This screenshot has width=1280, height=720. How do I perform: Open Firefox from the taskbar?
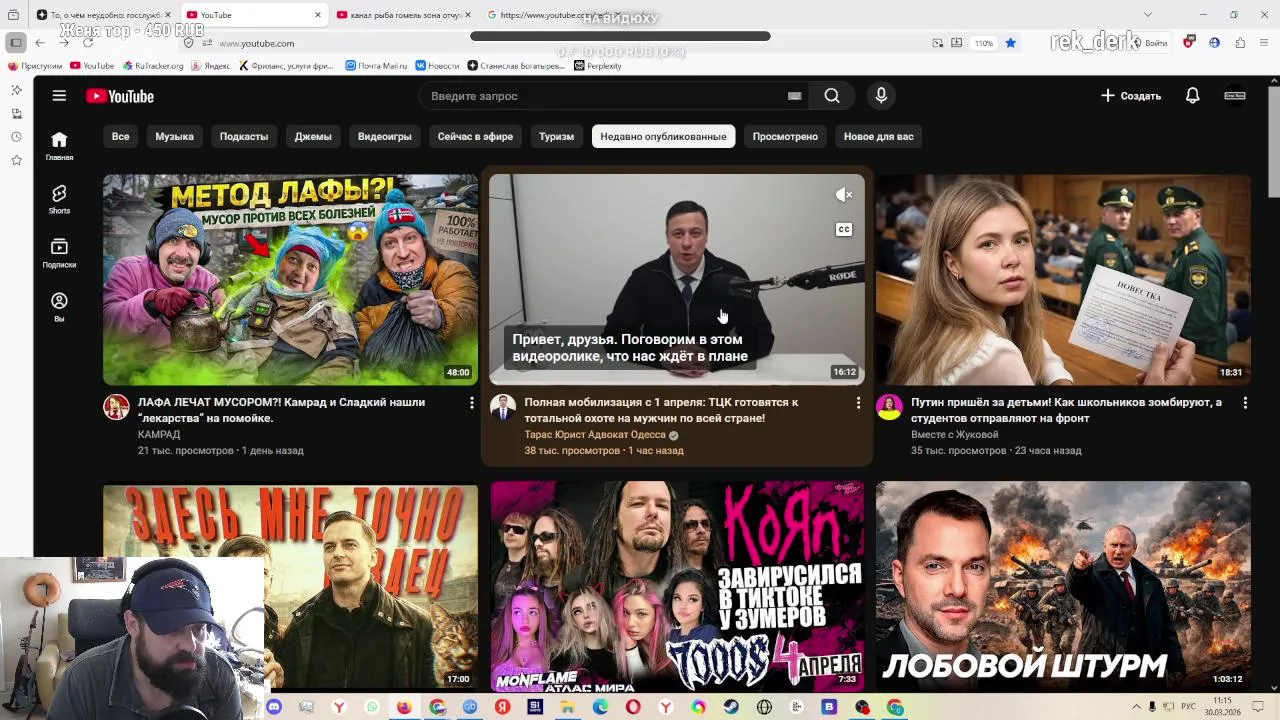(x=404, y=707)
